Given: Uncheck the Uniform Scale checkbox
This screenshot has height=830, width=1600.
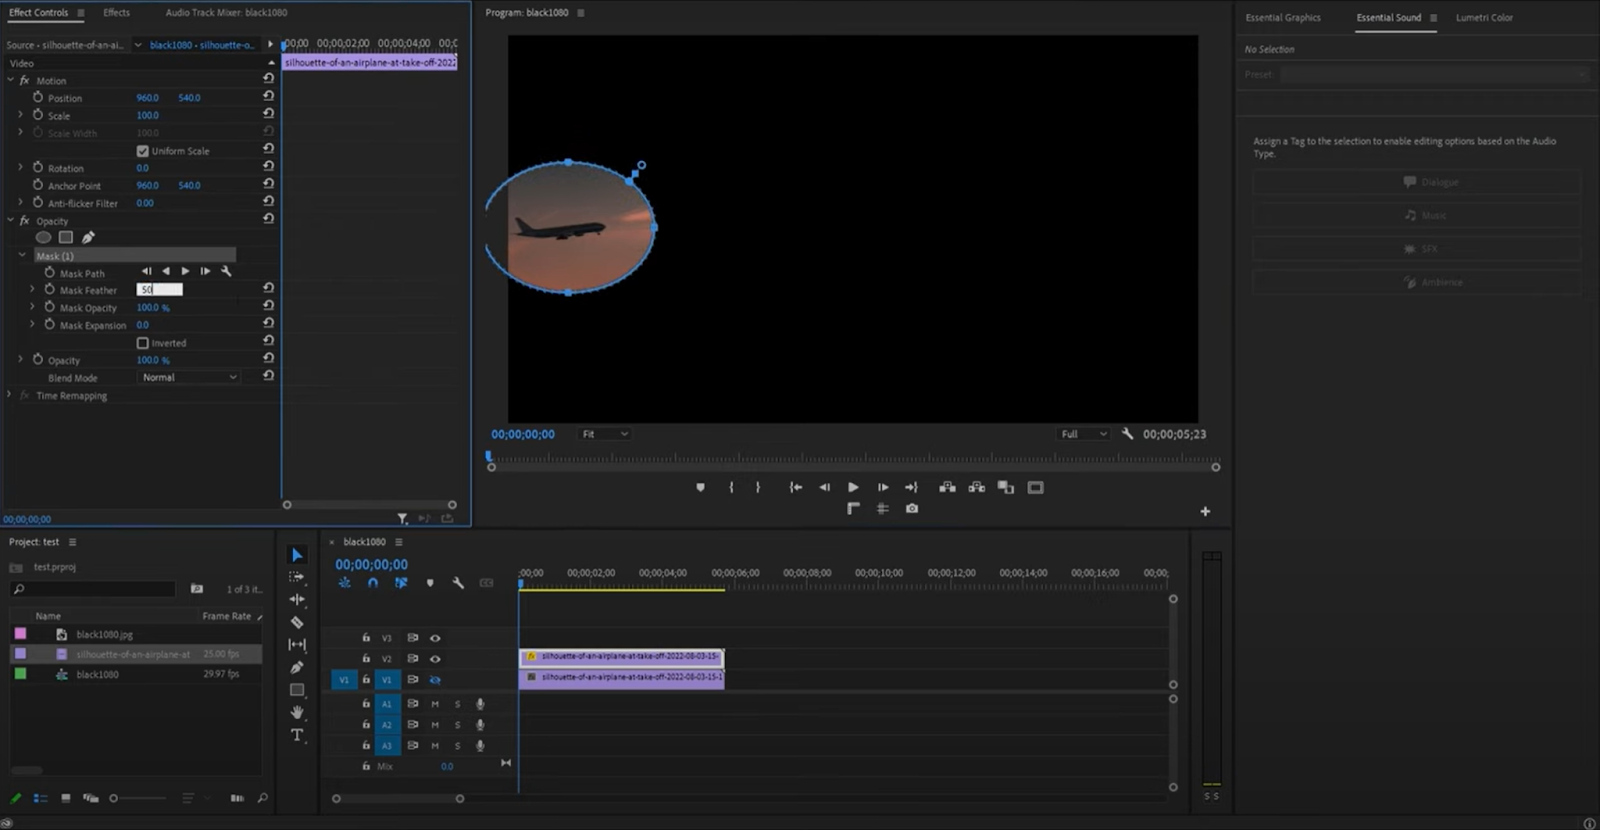Looking at the screenshot, I should tap(142, 151).
